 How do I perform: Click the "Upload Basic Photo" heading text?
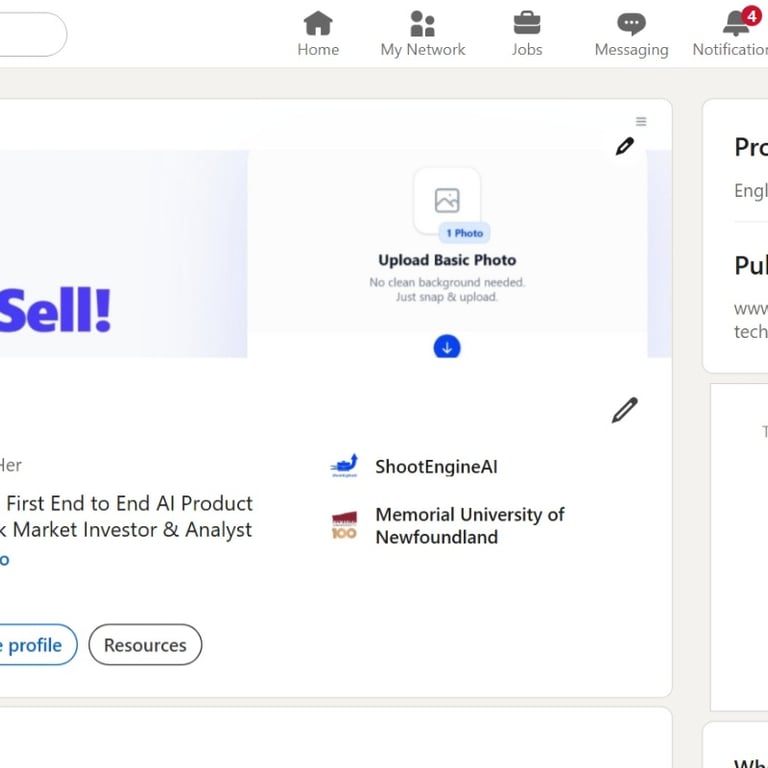point(447,260)
